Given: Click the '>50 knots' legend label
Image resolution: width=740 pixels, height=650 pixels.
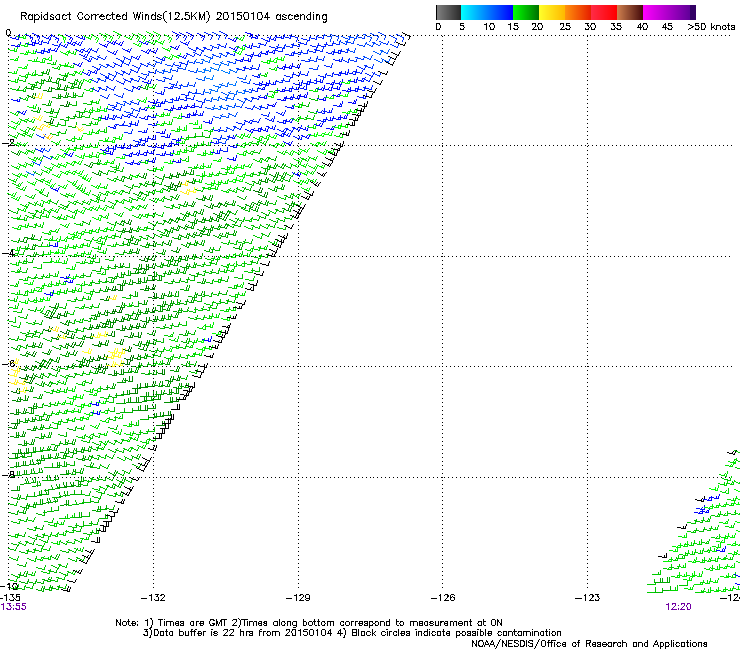Looking at the screenshot, I should click(711, 27).
